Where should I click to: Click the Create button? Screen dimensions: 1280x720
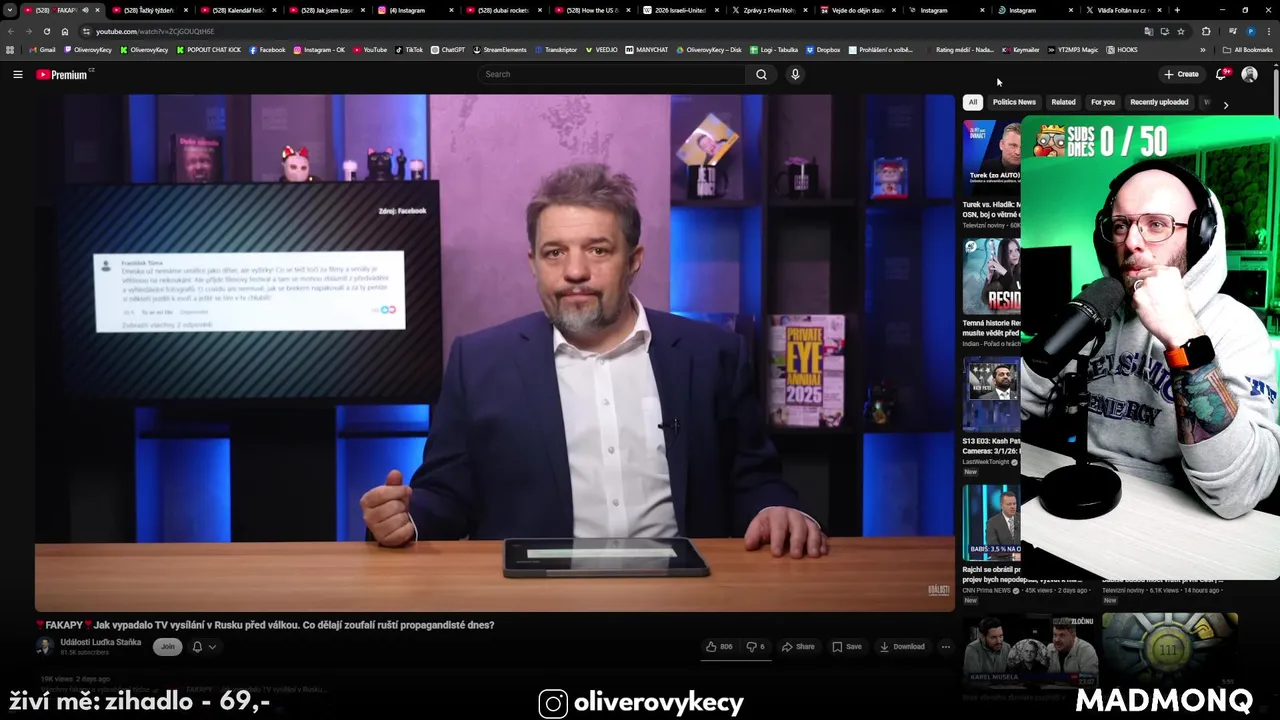pyautogui.click(x=1181, y=74)
